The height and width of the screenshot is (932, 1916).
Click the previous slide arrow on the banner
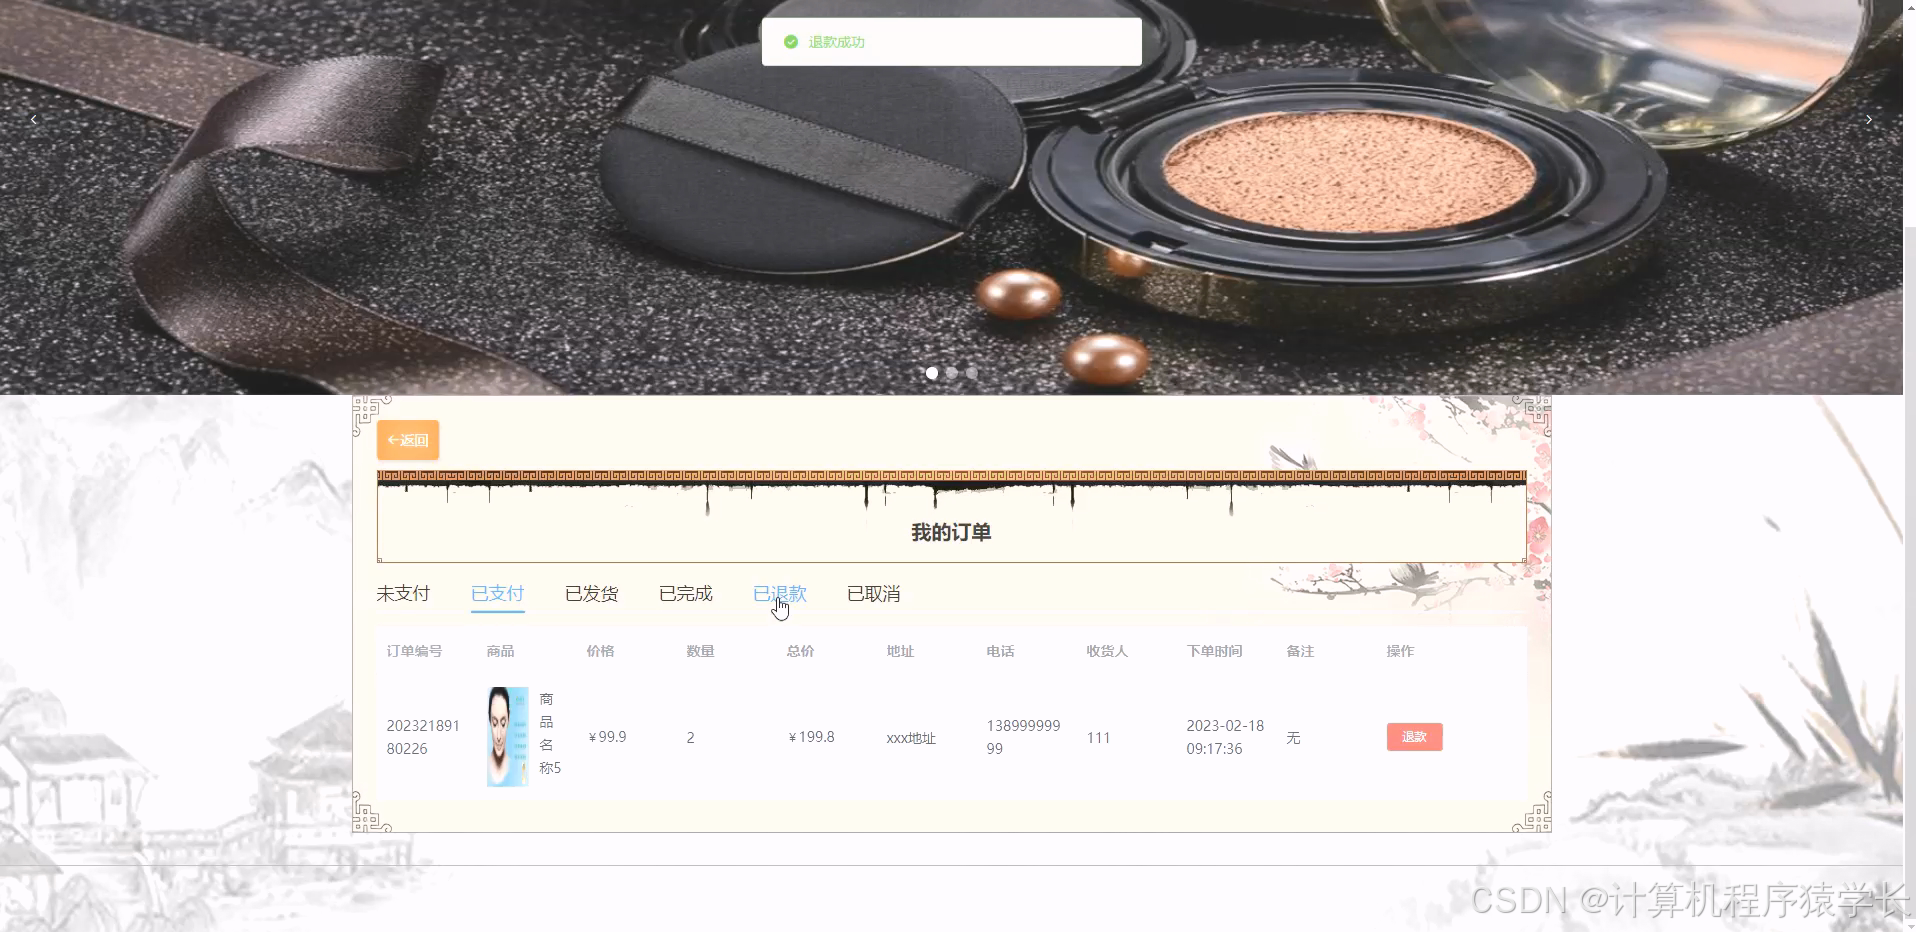[33, 120]
